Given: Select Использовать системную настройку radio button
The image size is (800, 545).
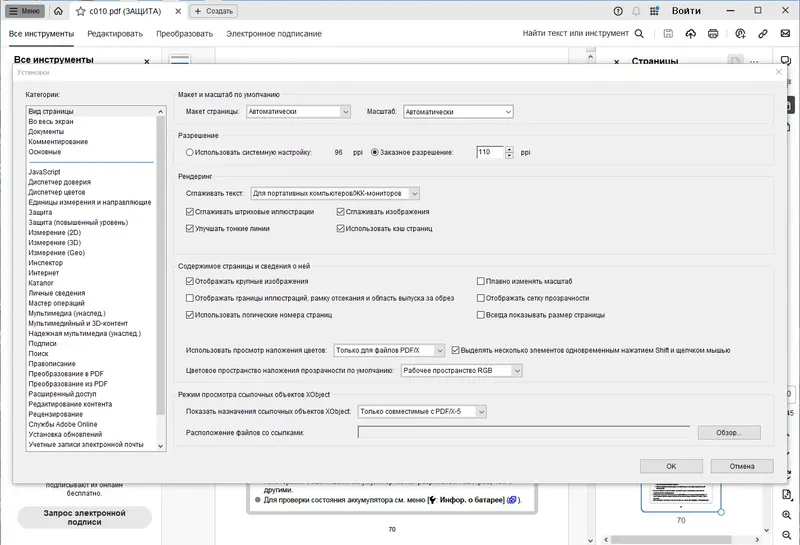Looking at the screenshot, I should point(190,152).
